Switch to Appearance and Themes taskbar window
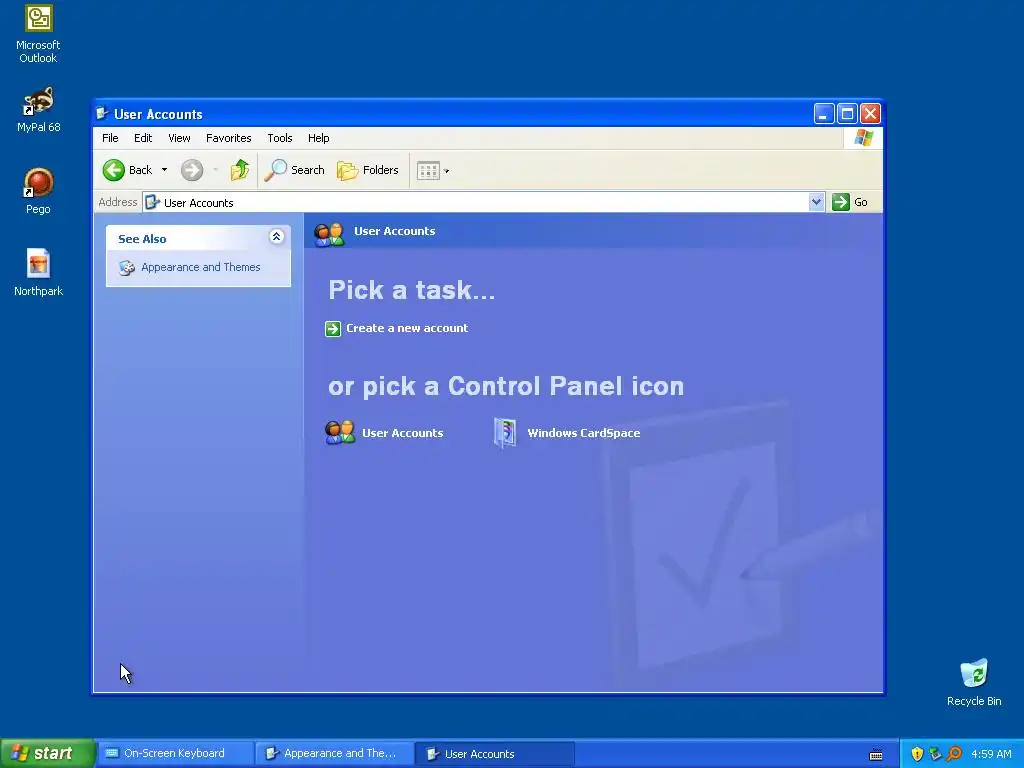 (334, 753)
